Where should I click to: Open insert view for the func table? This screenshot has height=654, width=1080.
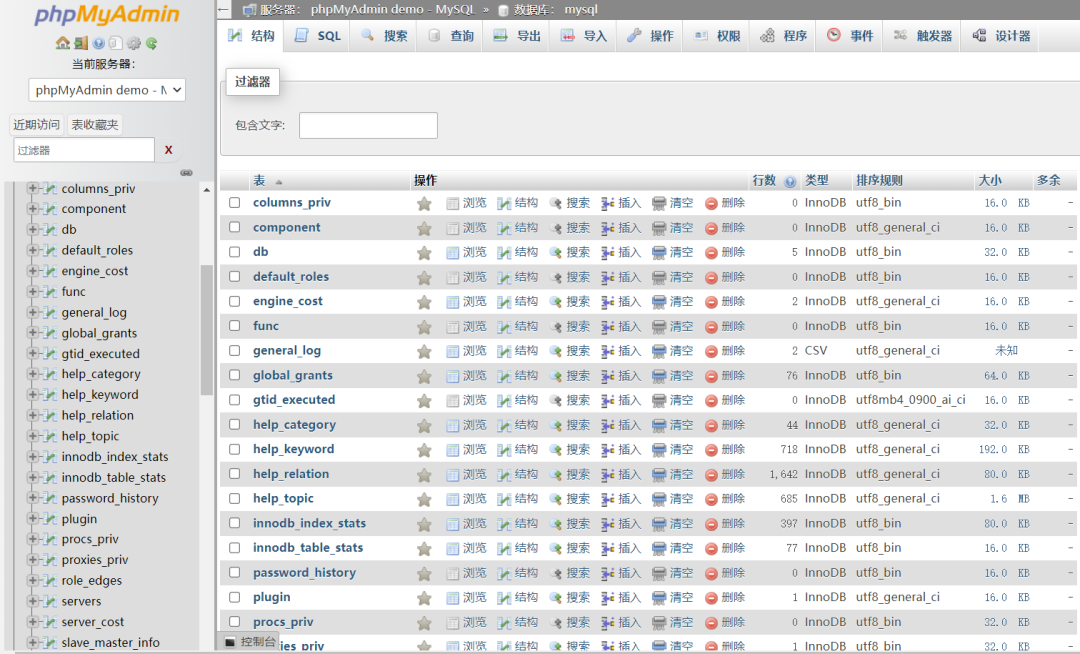(621, 325)
